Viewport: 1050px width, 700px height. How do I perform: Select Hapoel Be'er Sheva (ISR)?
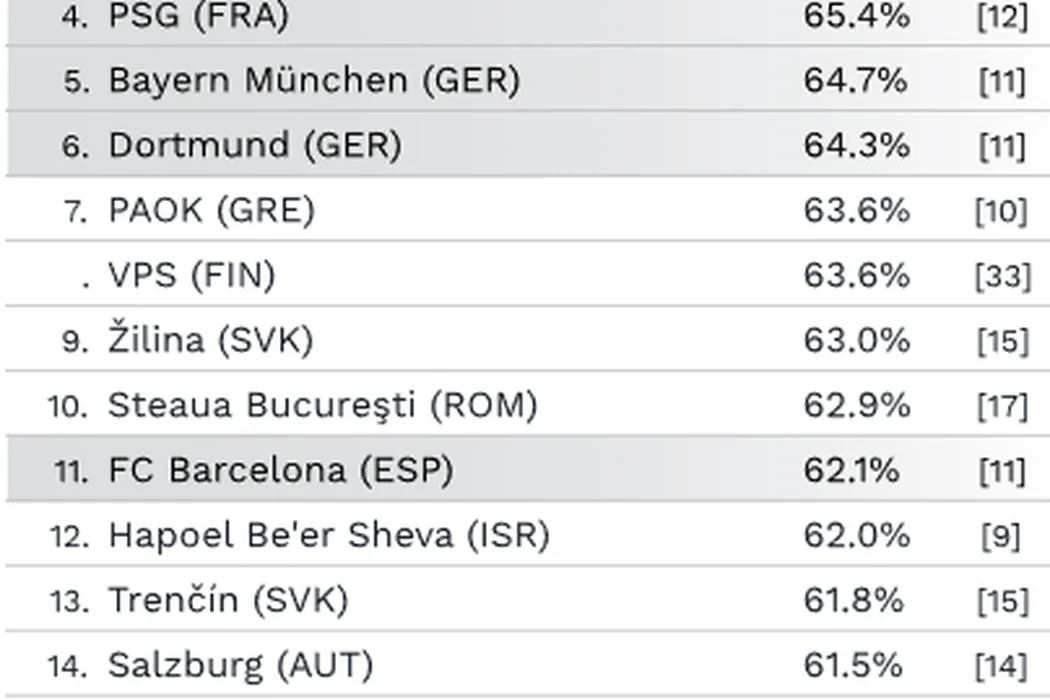[x=328, y=535]
